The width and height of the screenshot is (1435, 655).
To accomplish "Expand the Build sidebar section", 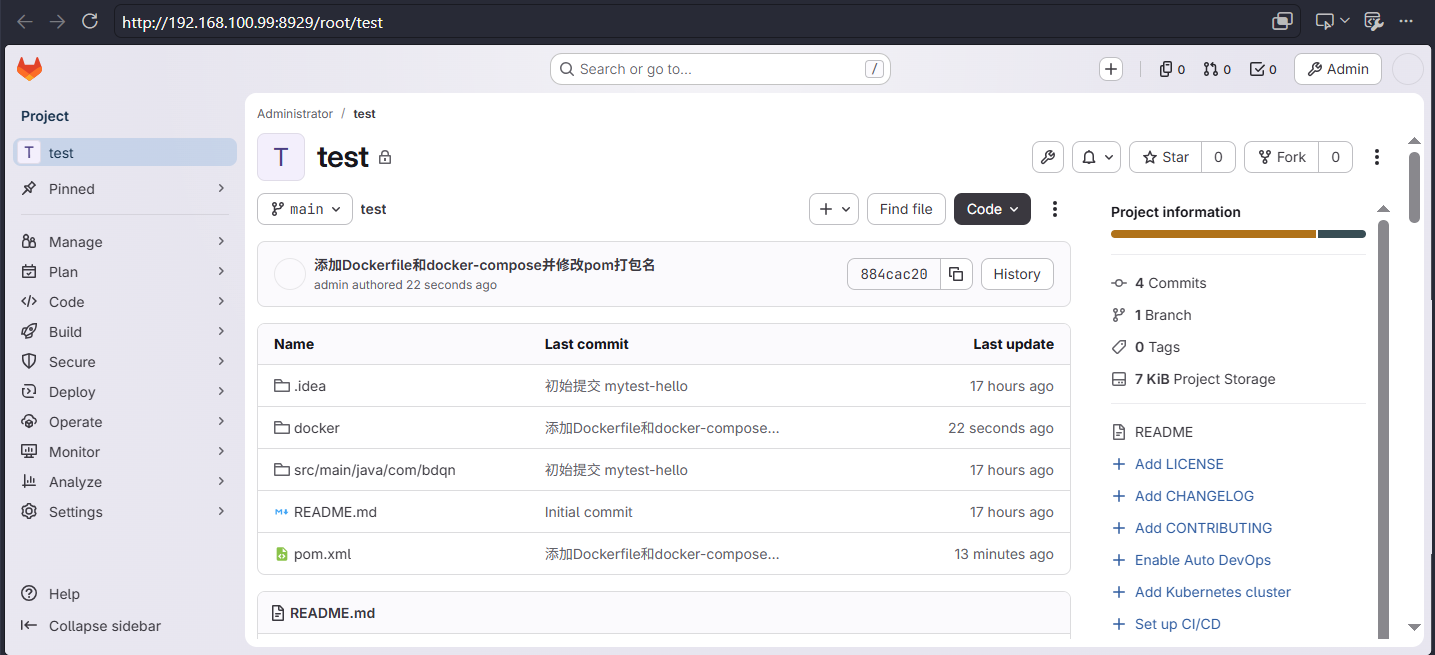I will point(125,332).
